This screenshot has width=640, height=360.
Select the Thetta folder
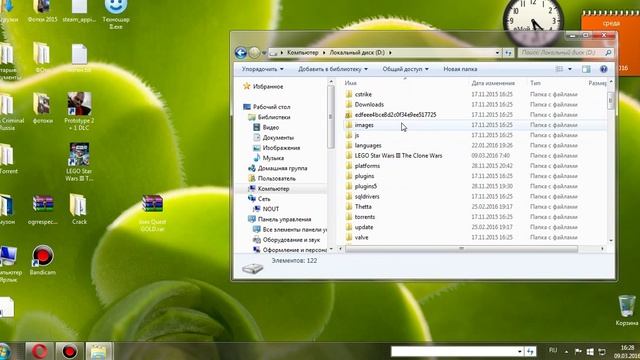click(363, 207)
